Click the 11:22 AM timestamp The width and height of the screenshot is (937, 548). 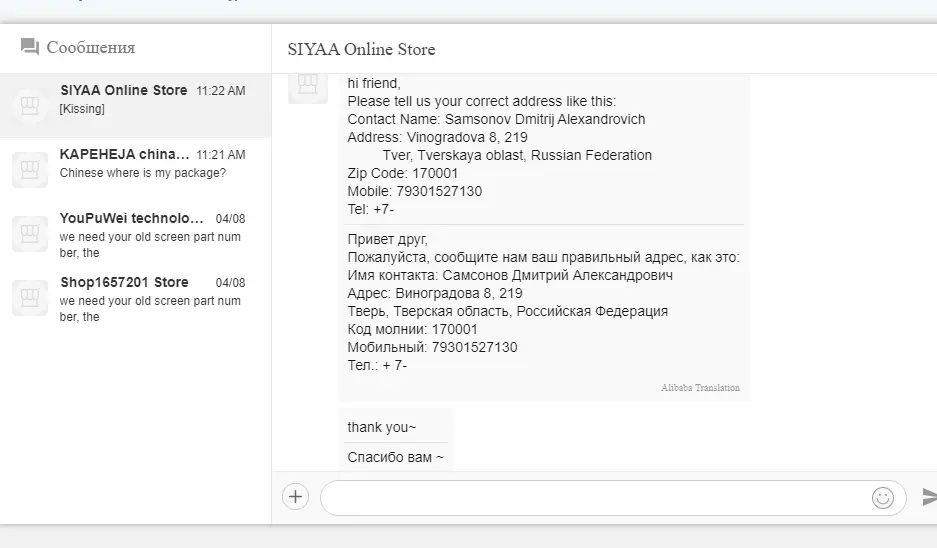221,91
